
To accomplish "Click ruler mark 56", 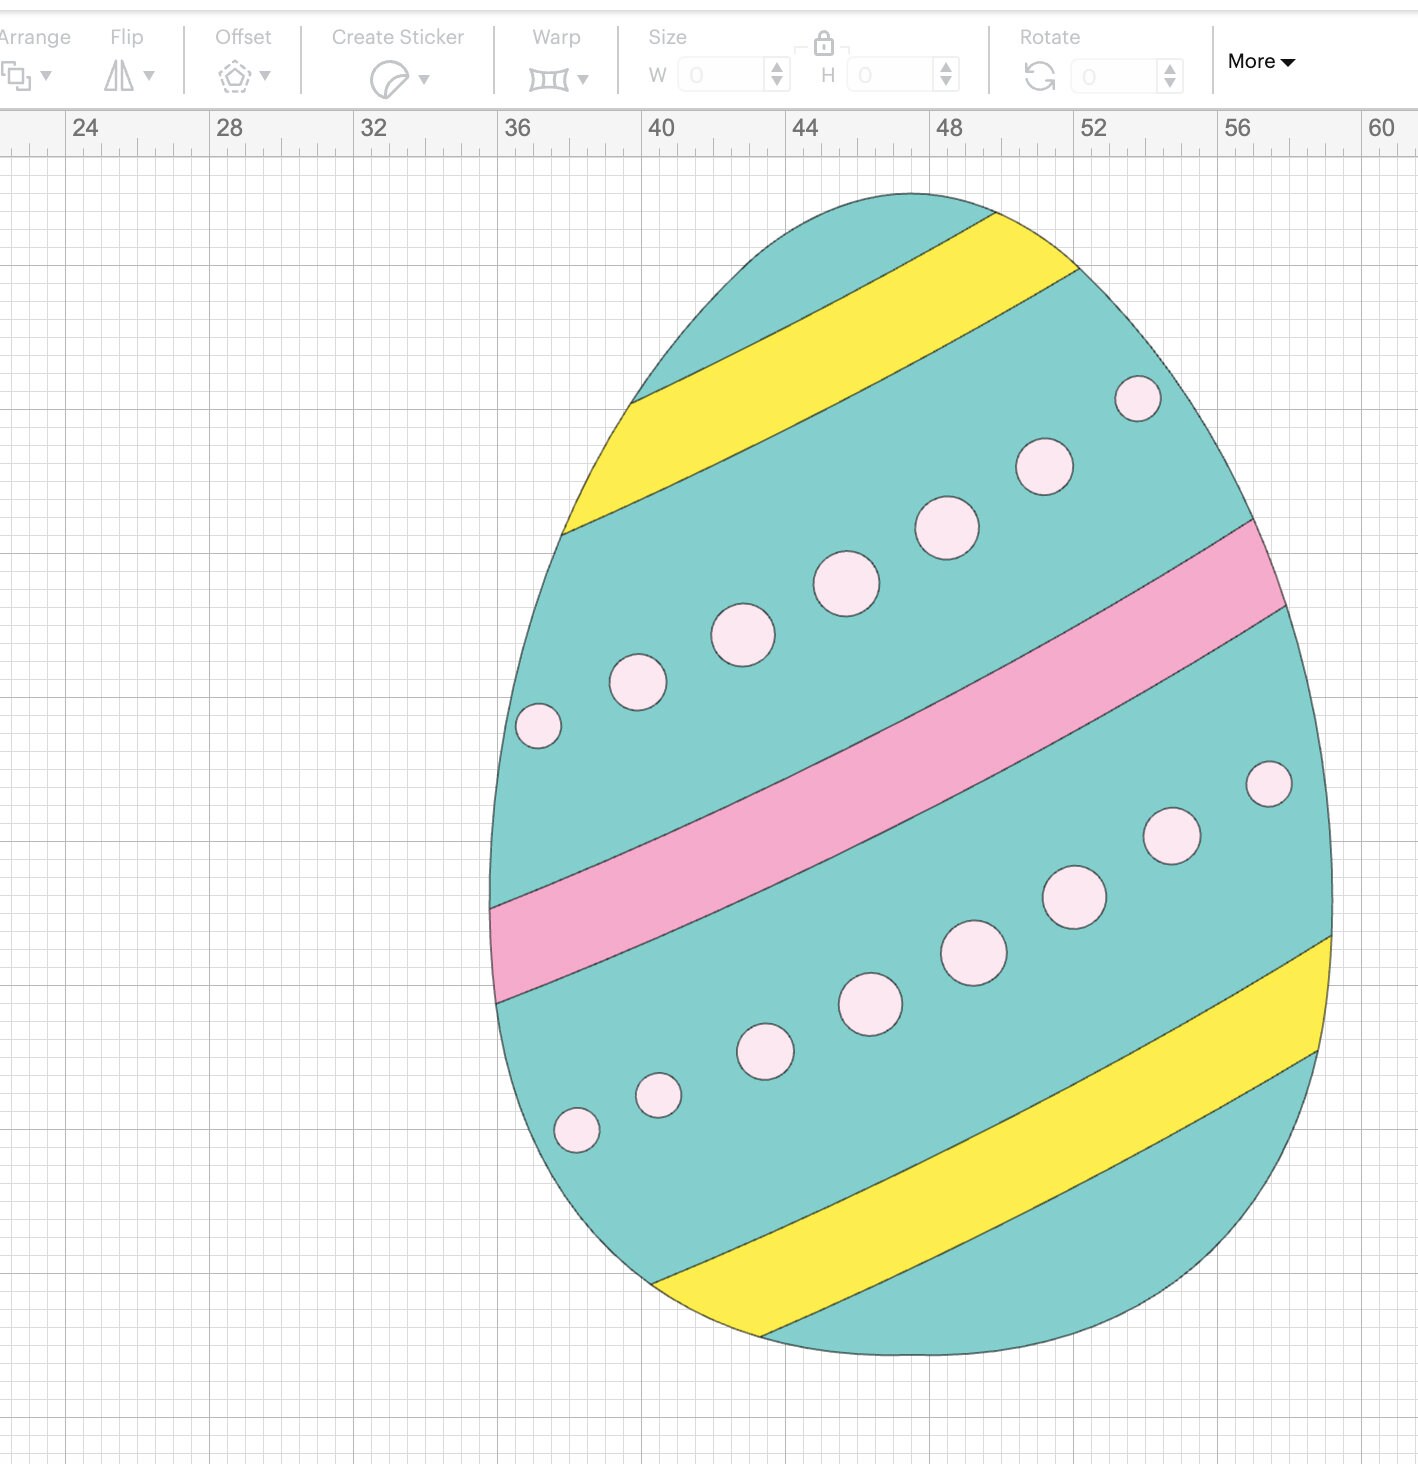I will (x=1237, y=128).
